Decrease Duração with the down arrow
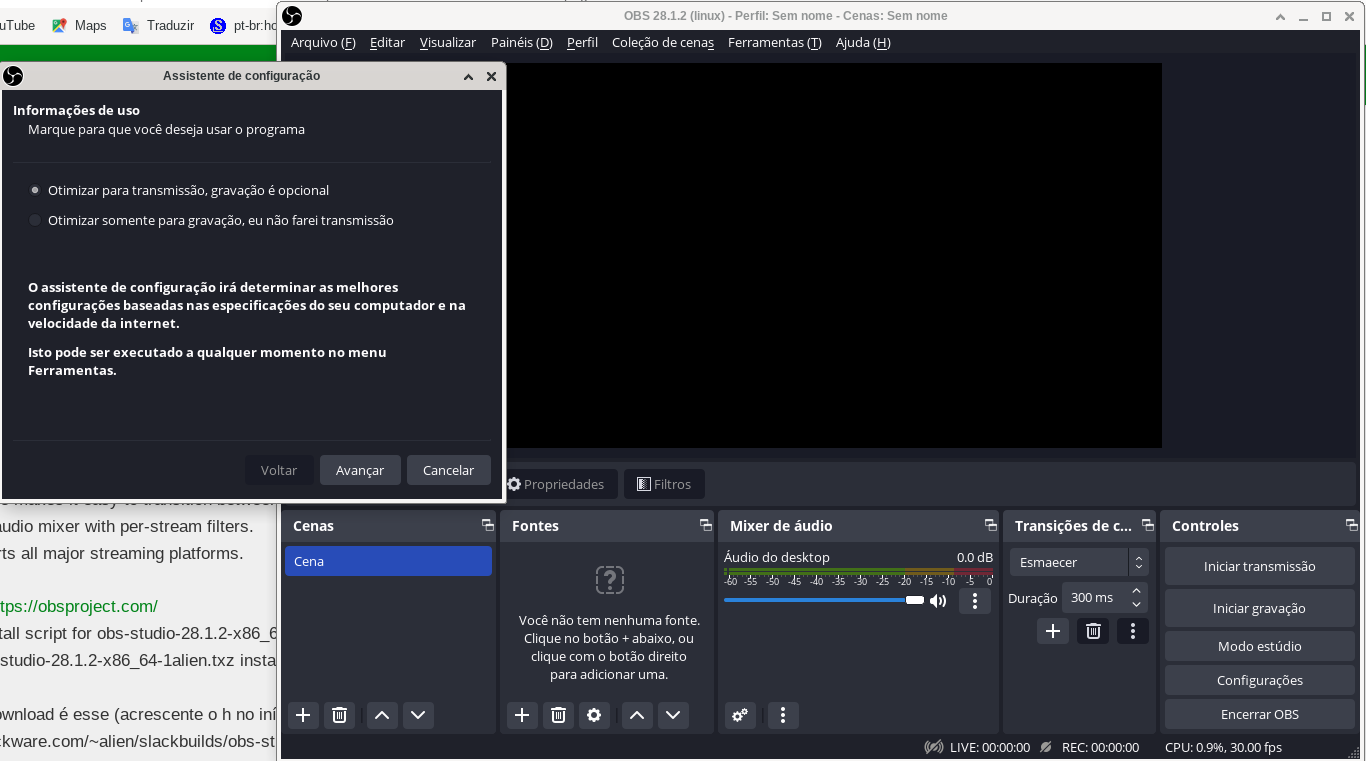 click(1136, 605)
